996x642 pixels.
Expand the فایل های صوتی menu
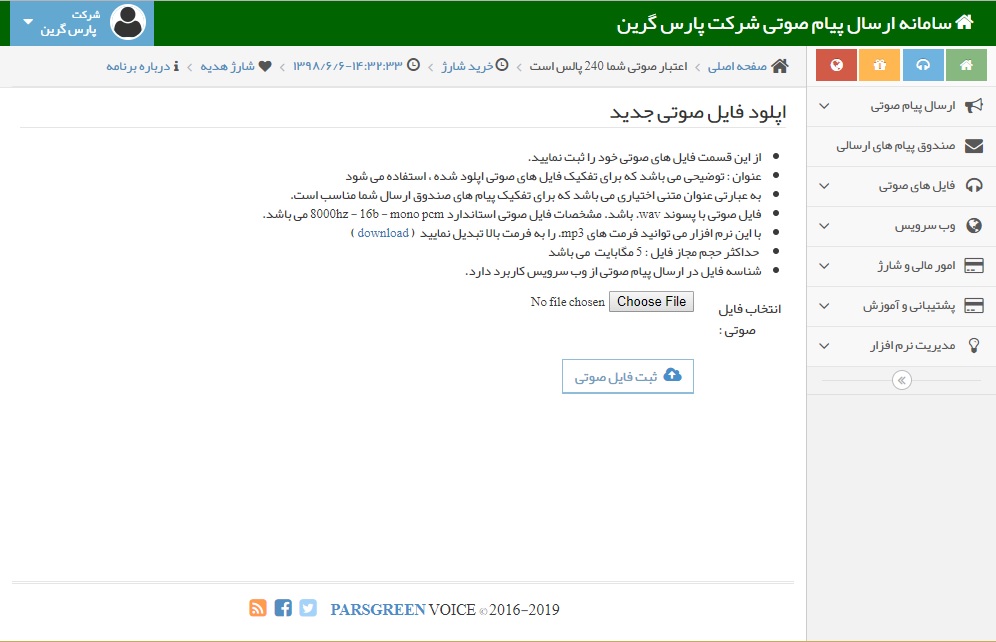901,186
